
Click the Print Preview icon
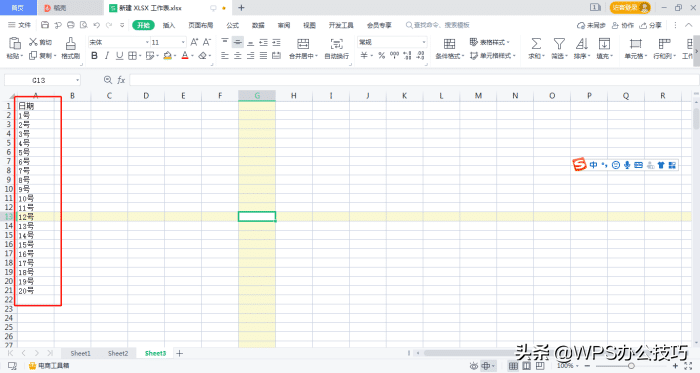coord(83,25)
